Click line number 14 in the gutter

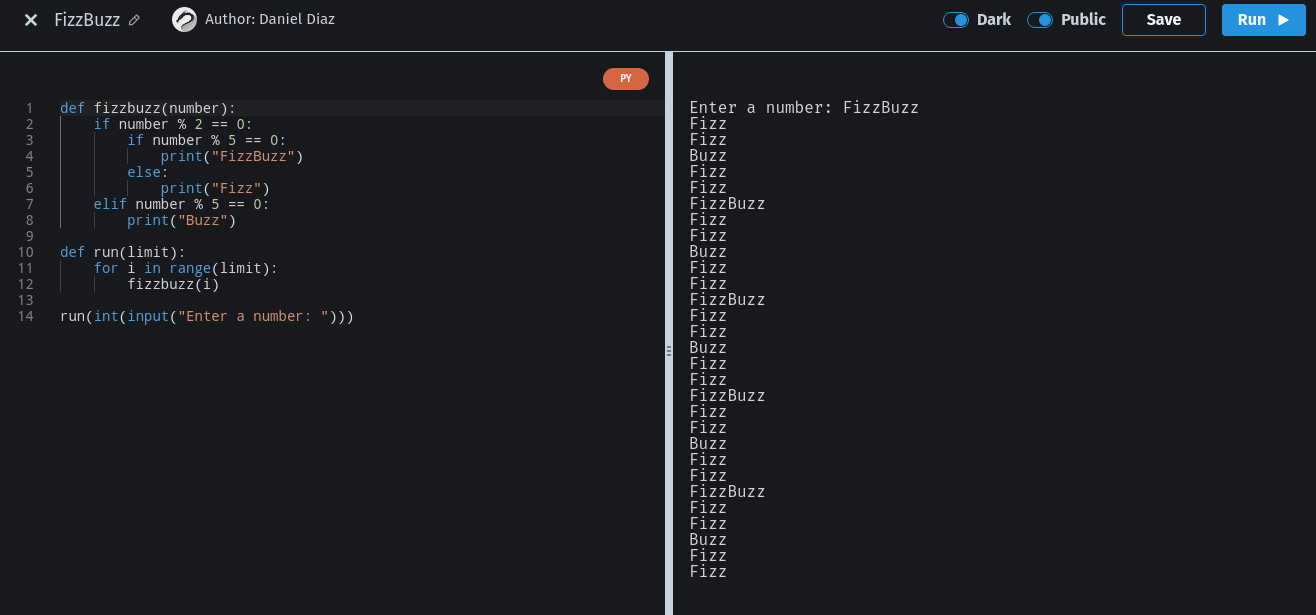[x=25, y=316]
